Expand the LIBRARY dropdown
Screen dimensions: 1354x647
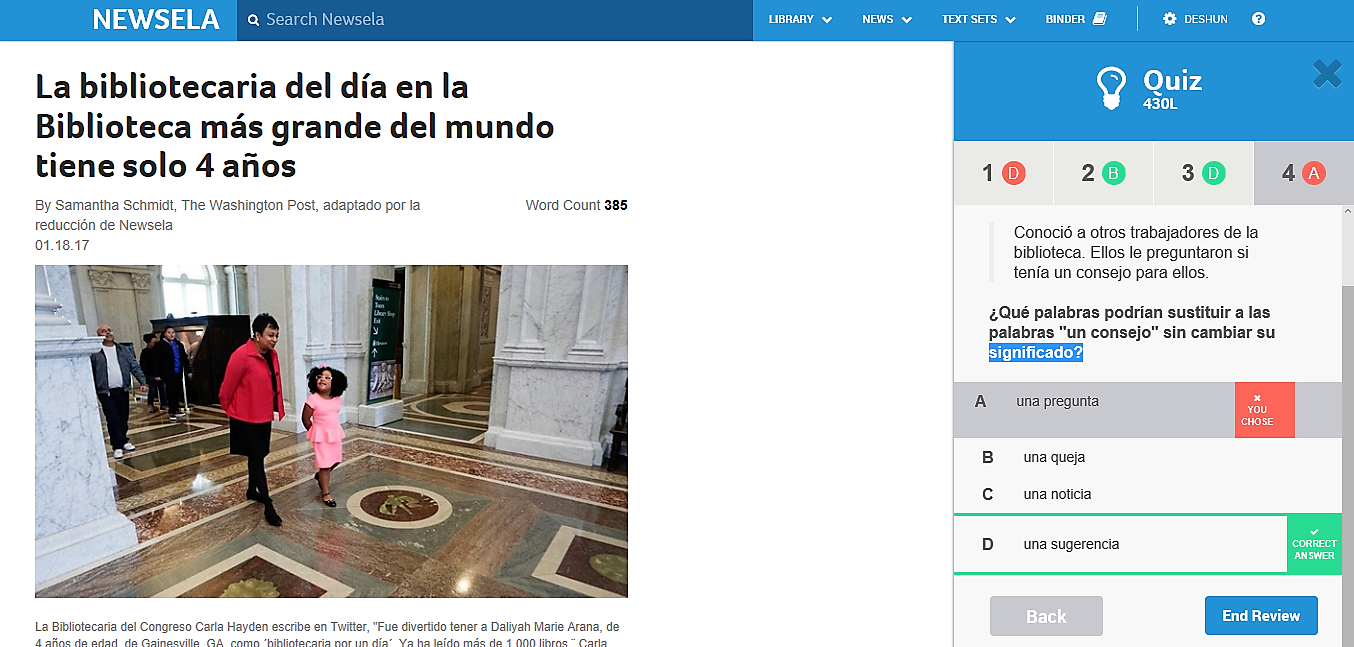(x=799, y=18)
